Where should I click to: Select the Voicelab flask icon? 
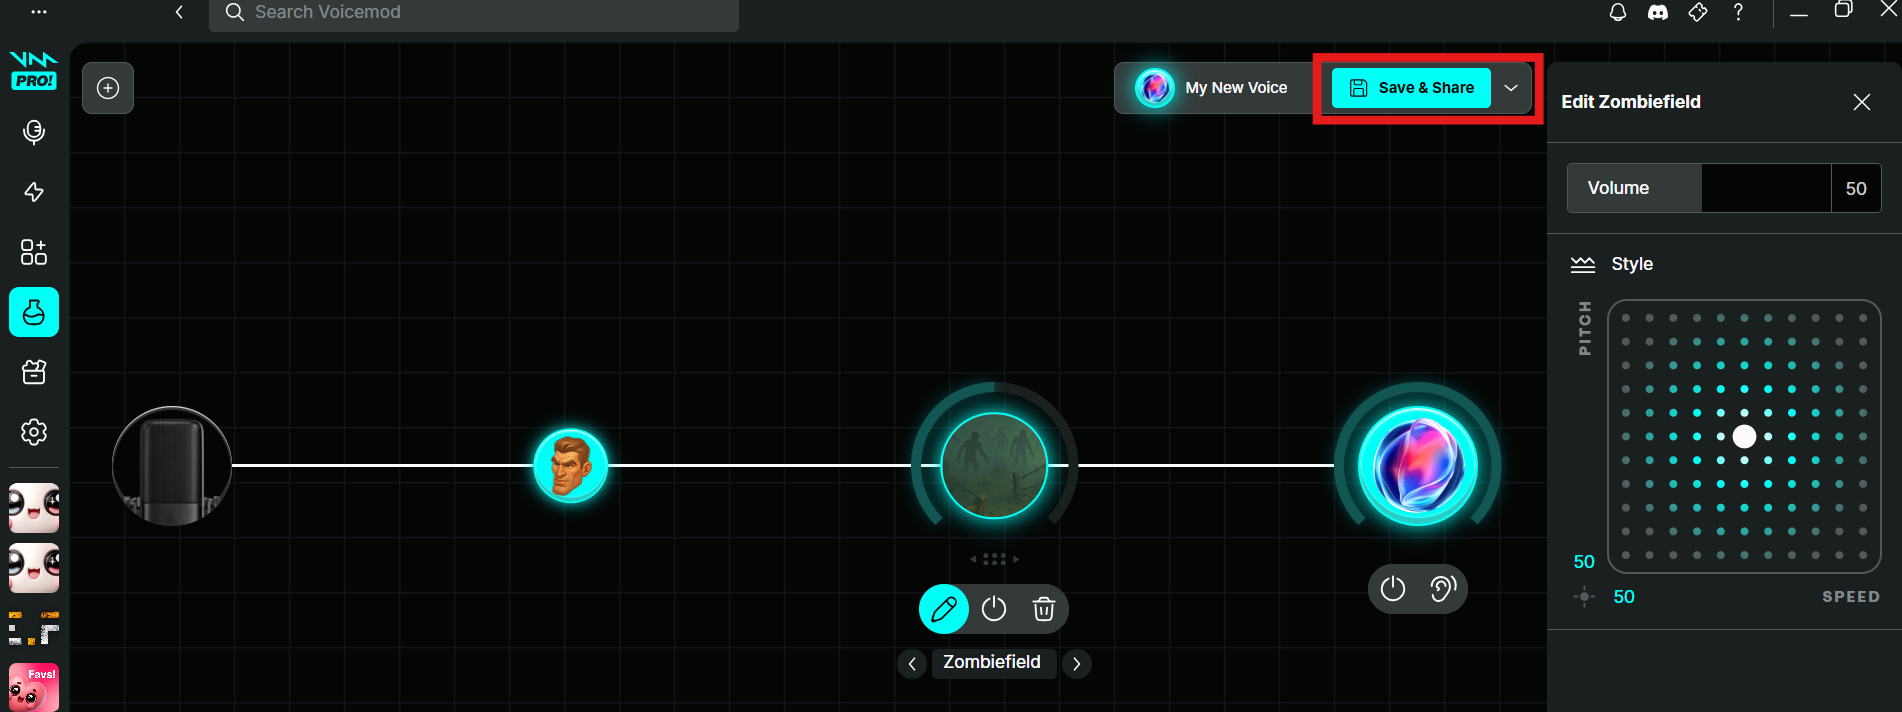[x=34, y=313]
